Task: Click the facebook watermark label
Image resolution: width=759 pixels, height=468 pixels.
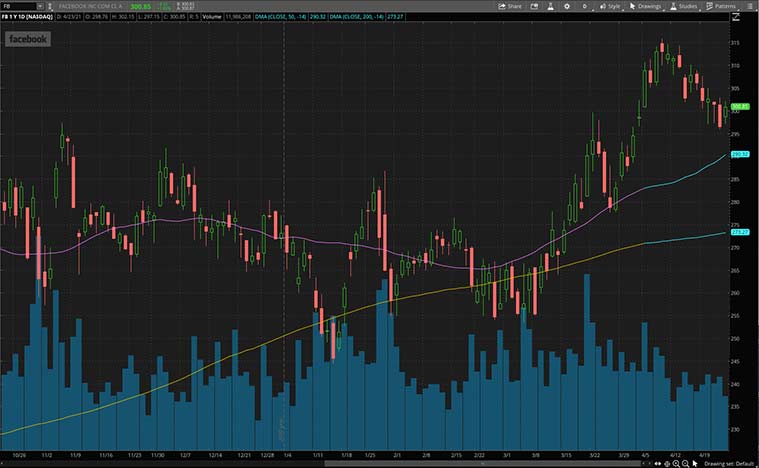Action: (x=28, y=40)
